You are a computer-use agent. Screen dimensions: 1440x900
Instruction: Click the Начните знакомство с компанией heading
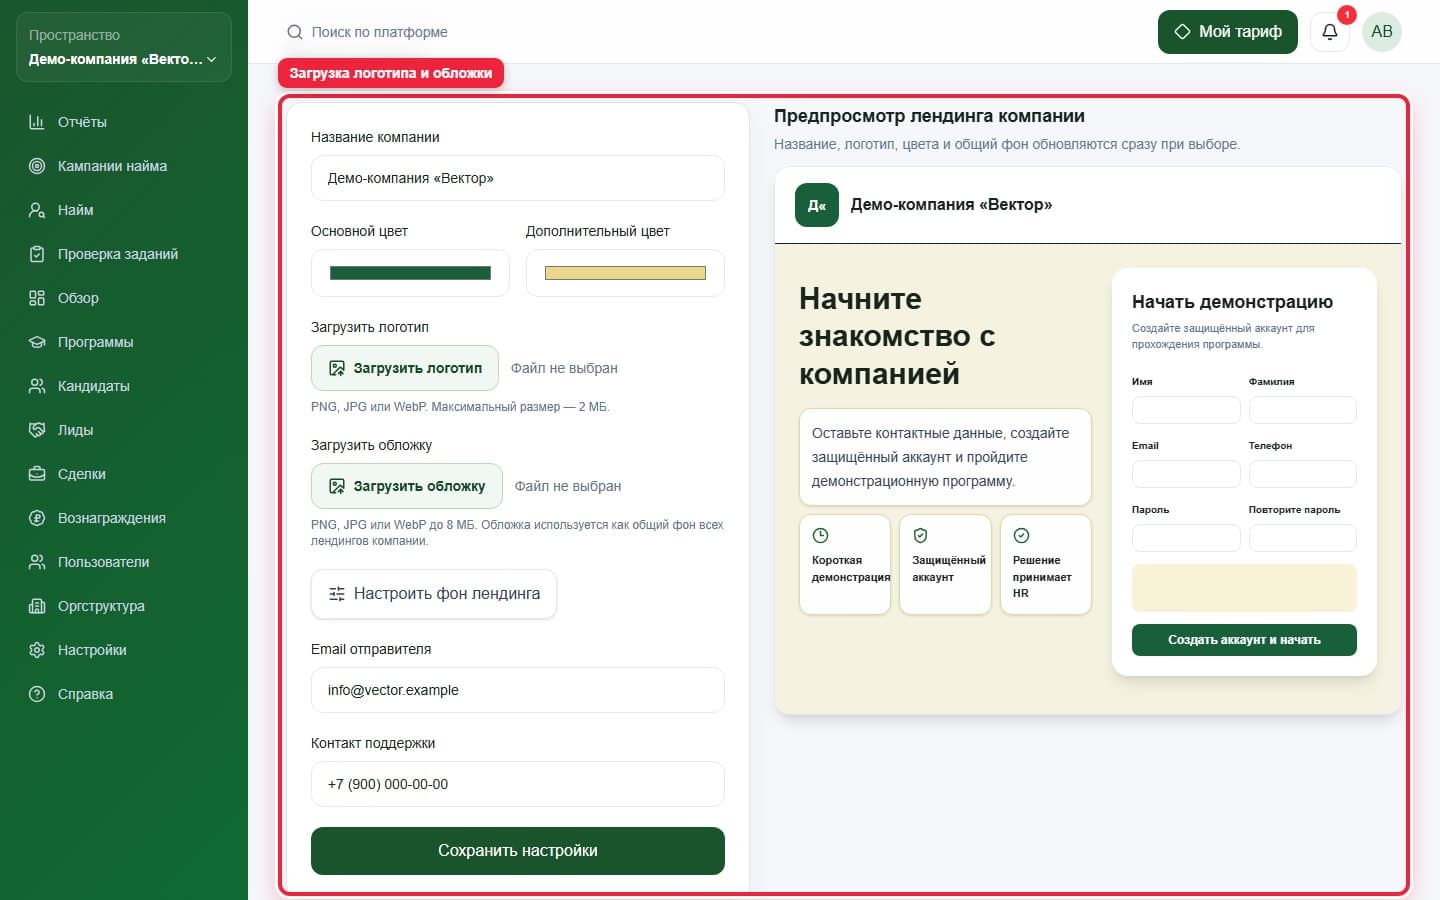[897, 336]
